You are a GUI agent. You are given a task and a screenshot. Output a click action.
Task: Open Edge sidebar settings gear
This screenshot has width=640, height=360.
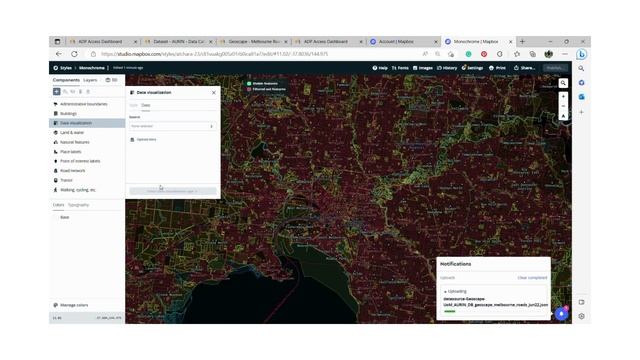tap(581, 316)
